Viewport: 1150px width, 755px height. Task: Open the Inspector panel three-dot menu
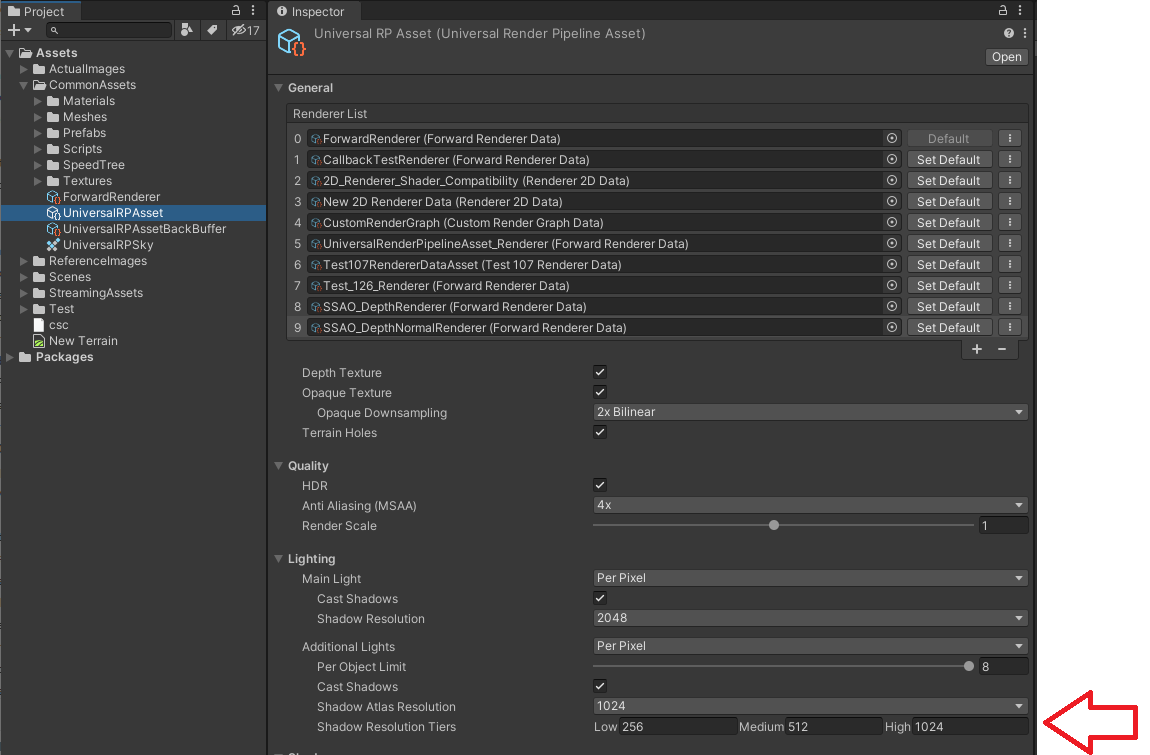click(1020, 10)
